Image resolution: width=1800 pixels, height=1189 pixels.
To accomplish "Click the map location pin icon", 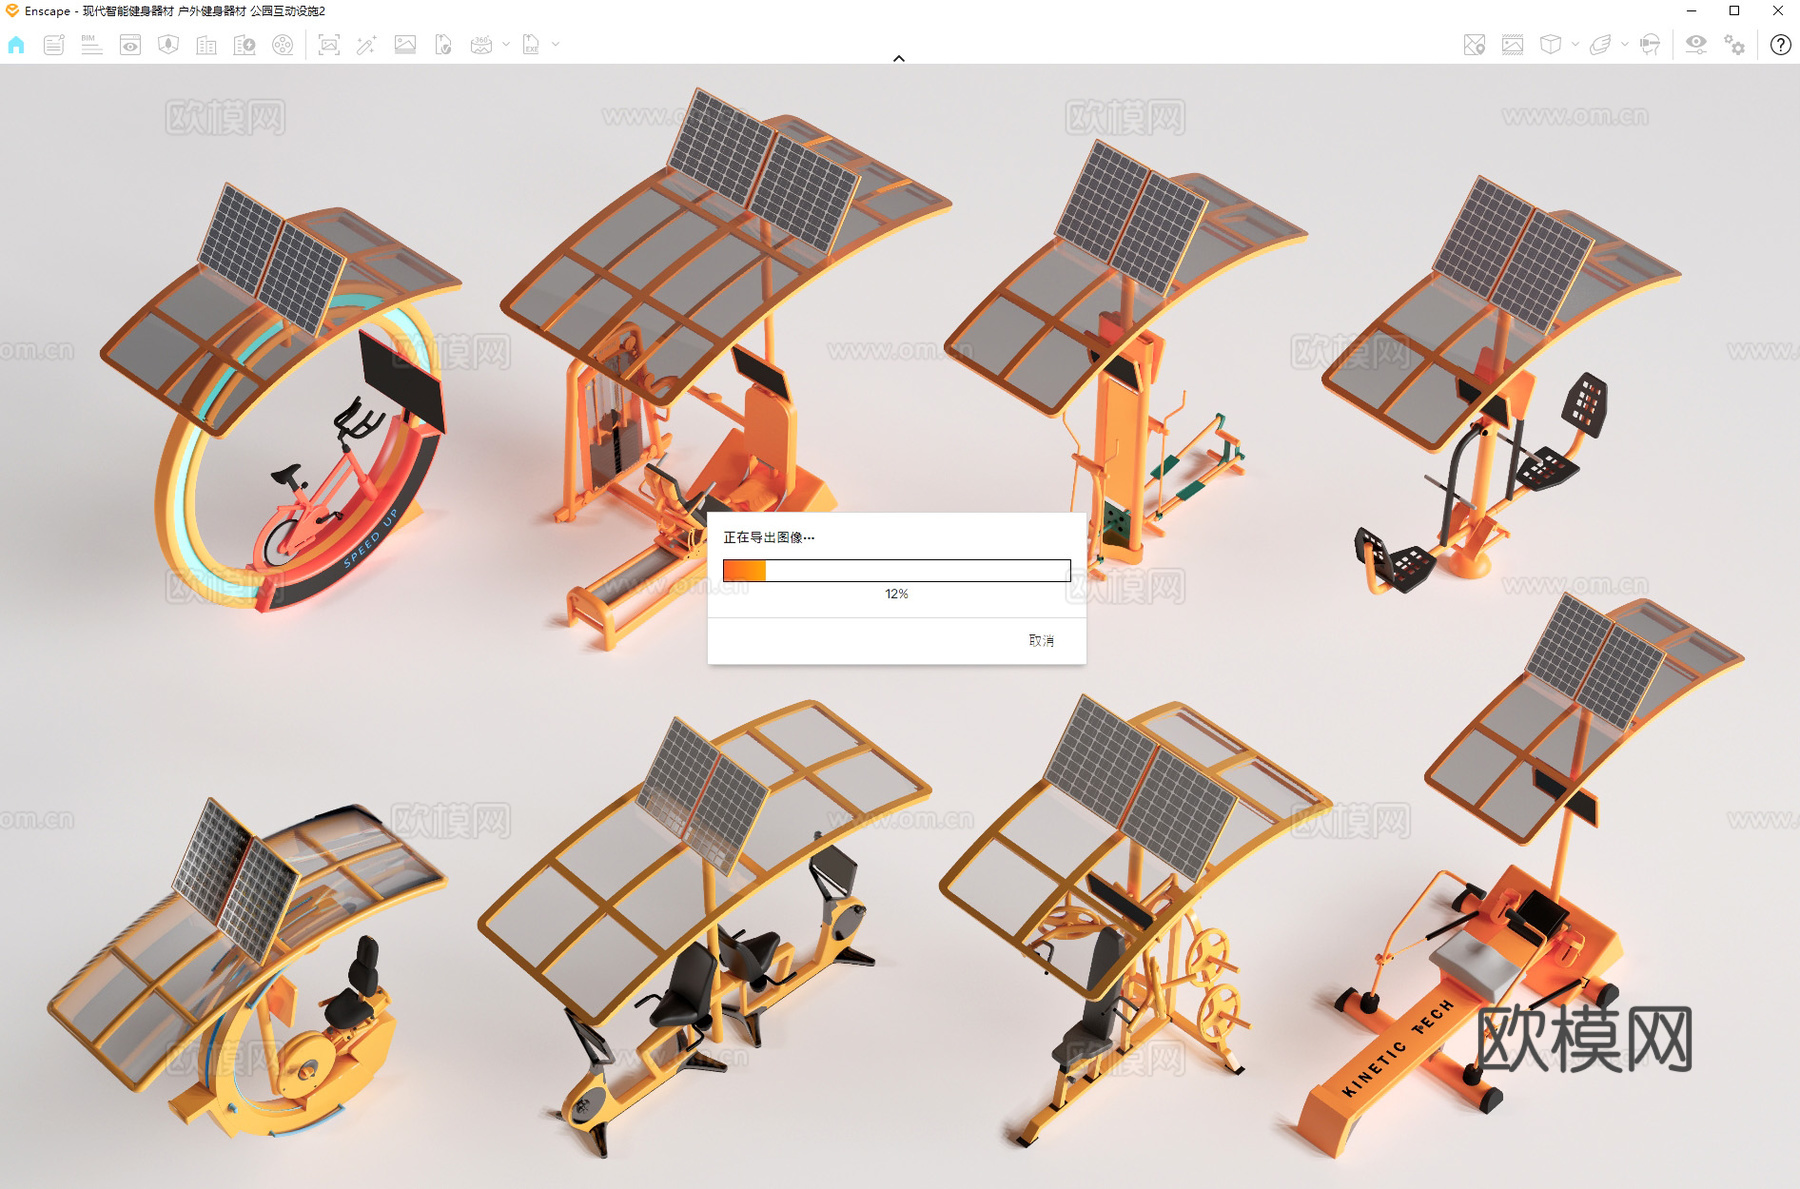I will click(x=1474, y=45).
